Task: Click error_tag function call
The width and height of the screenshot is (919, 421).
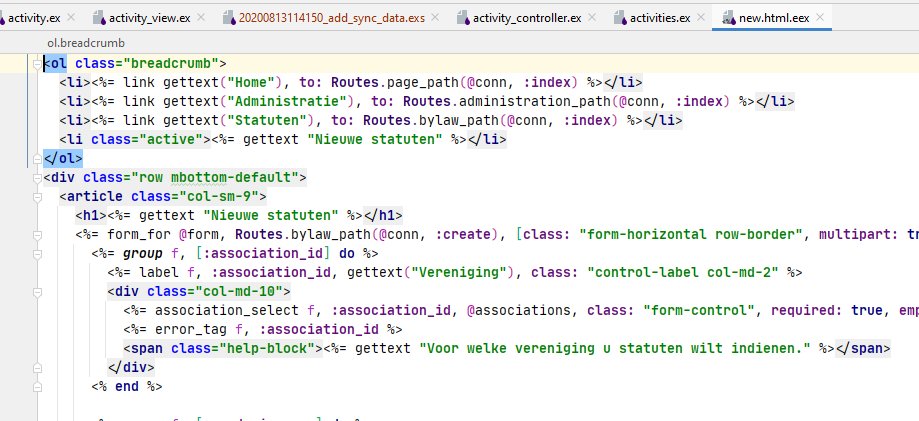Action: click(x=190, y=330)
